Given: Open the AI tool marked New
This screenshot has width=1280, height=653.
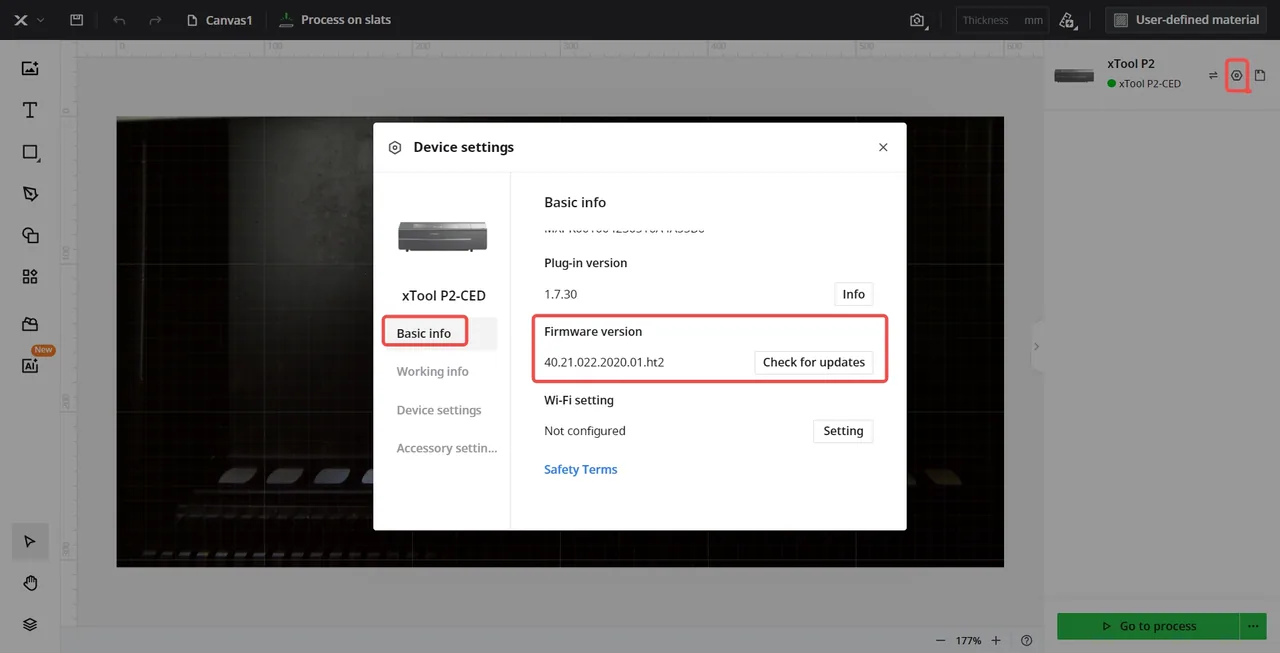Looking at the screenshot, I should pos(30,365).
